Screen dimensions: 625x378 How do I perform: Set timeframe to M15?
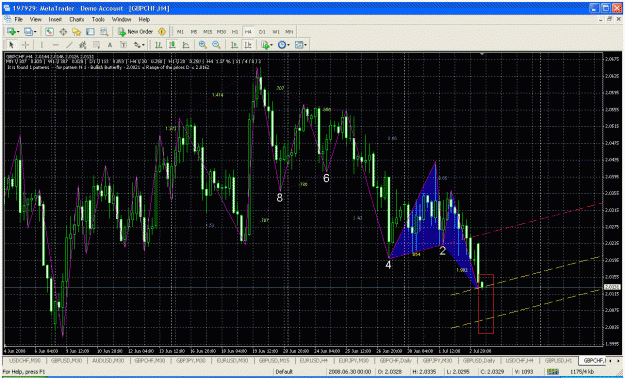pos(207,32)
